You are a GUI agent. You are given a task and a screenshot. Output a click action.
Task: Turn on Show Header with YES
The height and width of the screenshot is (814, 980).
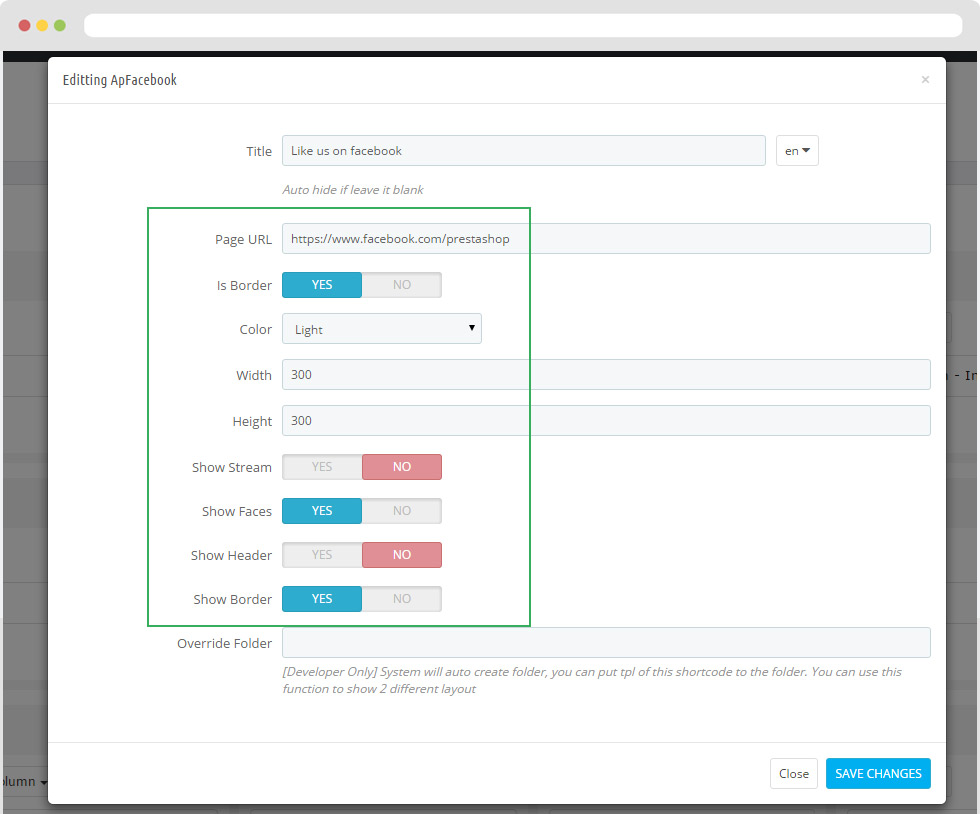point(322,555)
